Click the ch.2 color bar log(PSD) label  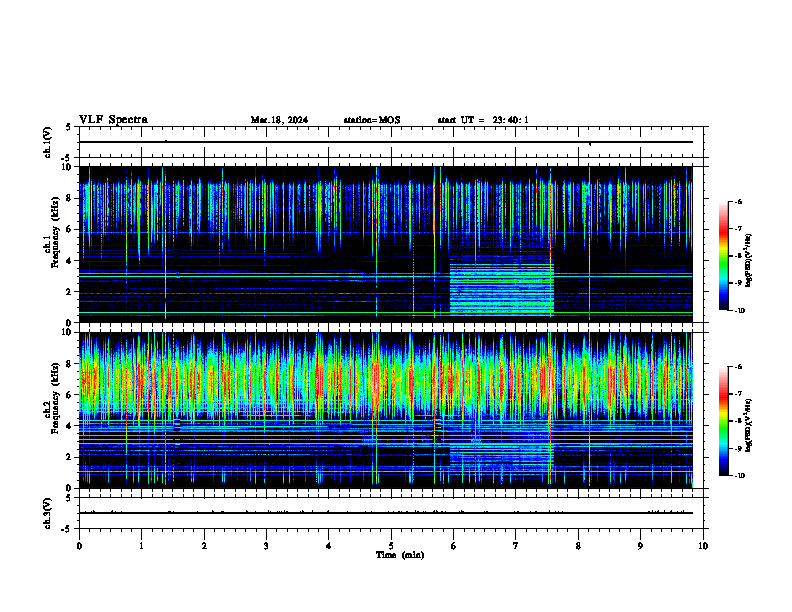click(749, 426)
